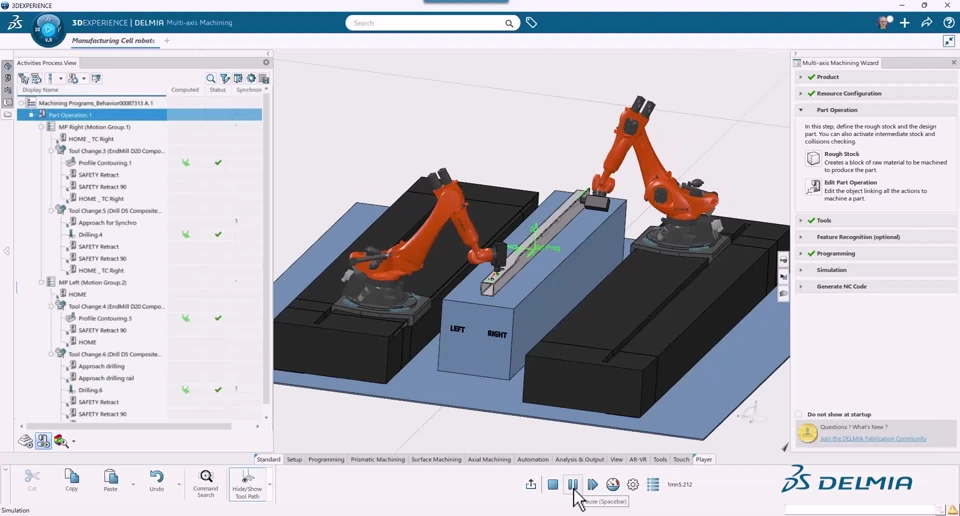
Task: Select MP Left (Motion Group.2) node
Action: 92,282
